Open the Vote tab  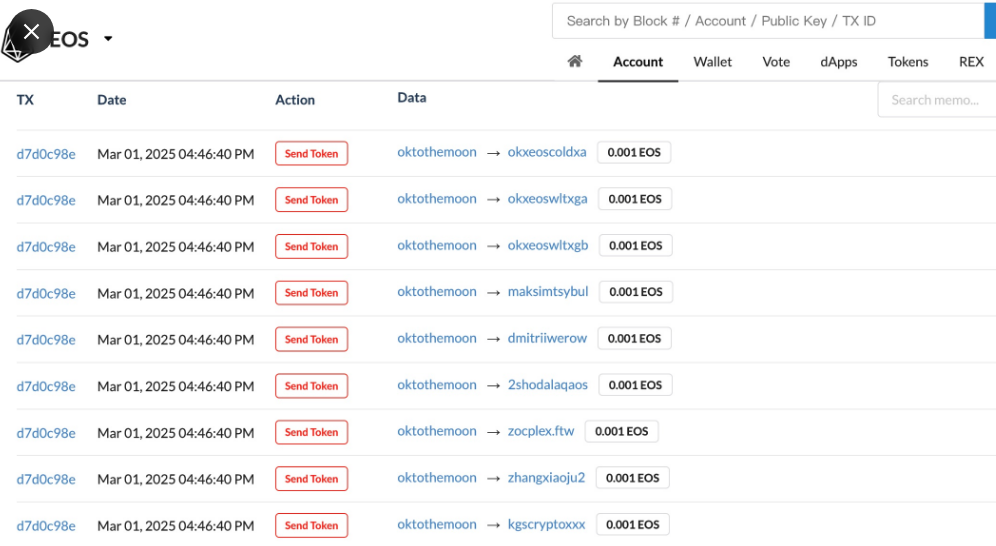click(776, 62)
